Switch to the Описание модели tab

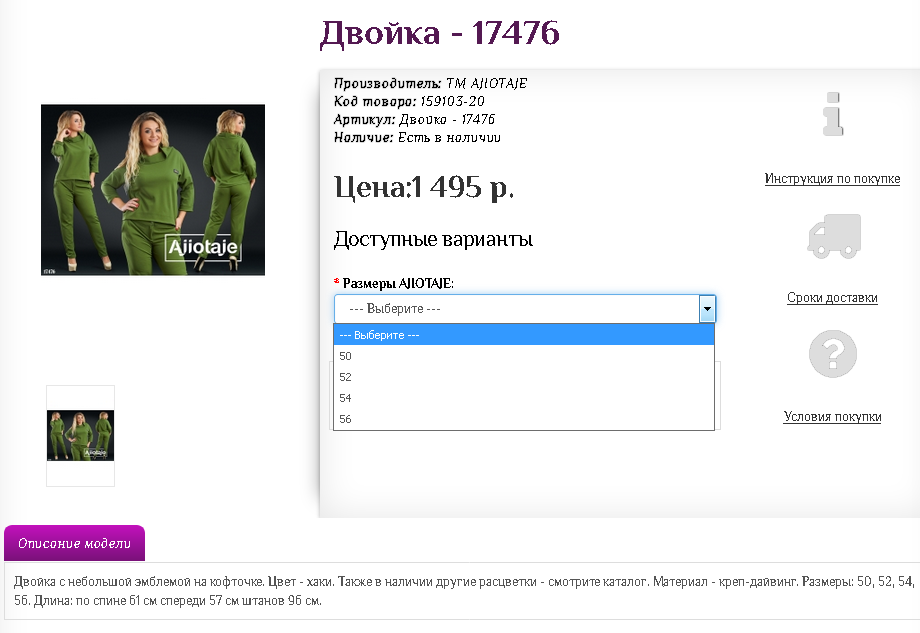[74, 543]
